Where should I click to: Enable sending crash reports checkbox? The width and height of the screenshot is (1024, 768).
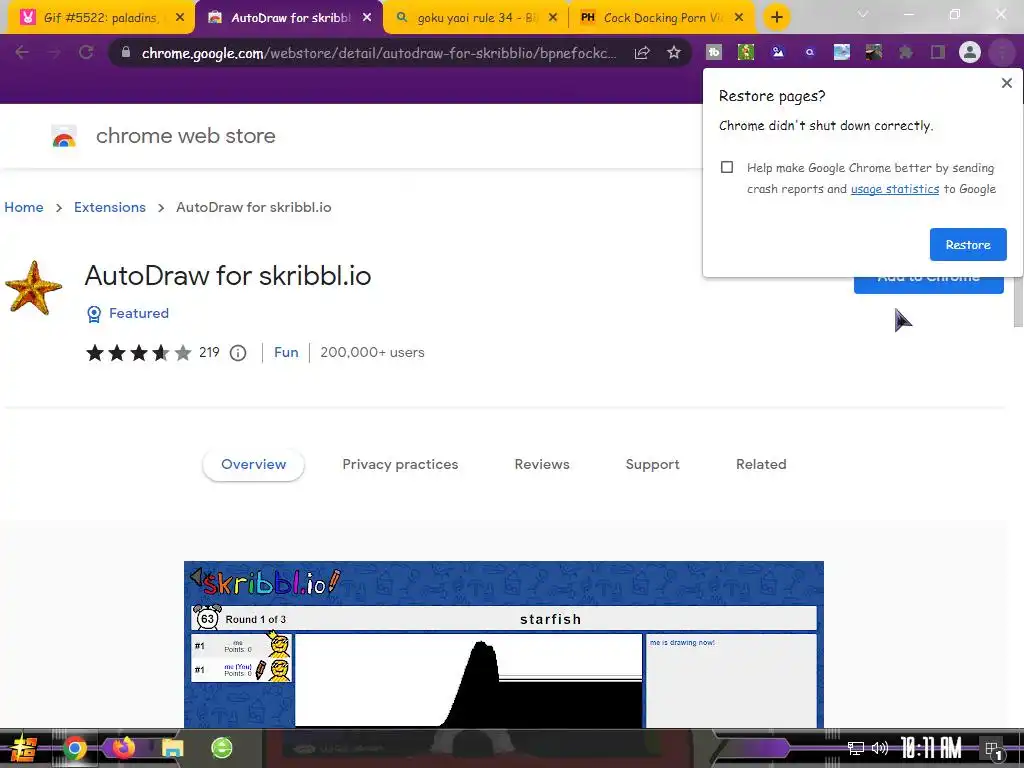coord(727,167)
